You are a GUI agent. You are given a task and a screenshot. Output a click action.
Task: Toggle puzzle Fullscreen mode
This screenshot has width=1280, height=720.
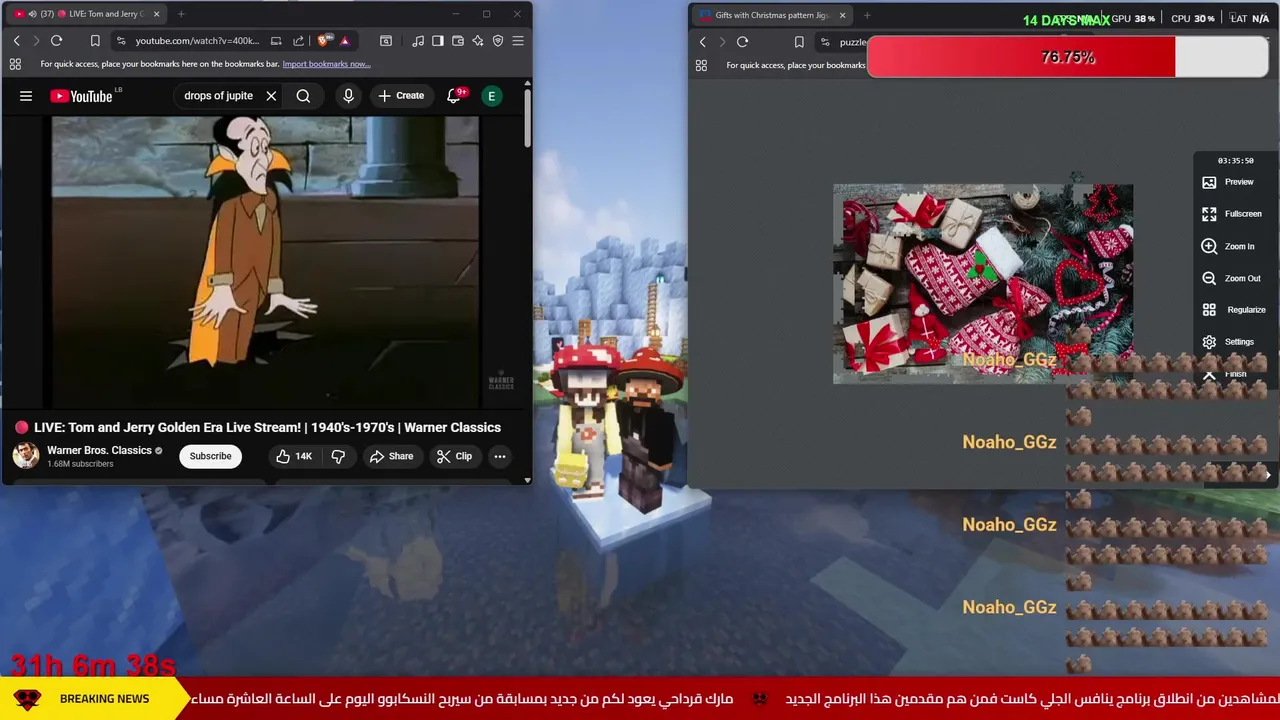(x=1231, y=214)
